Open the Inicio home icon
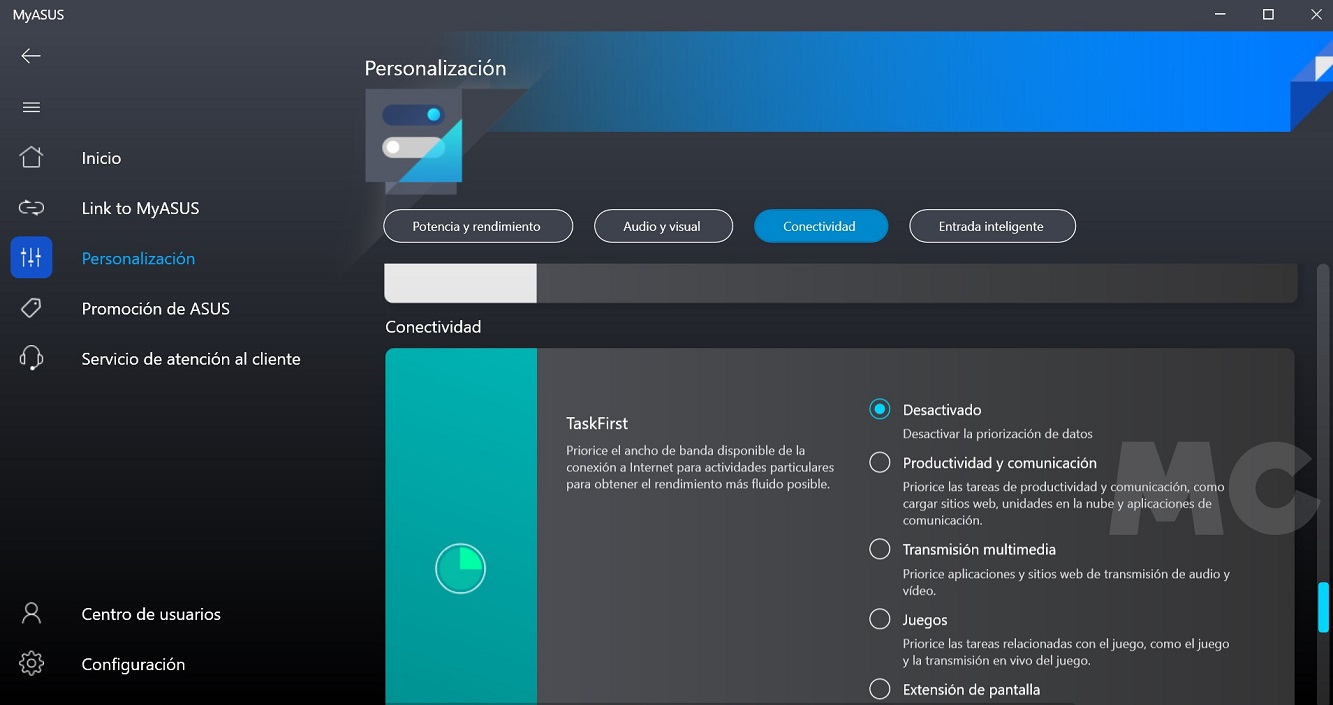 tap(31, 158)
